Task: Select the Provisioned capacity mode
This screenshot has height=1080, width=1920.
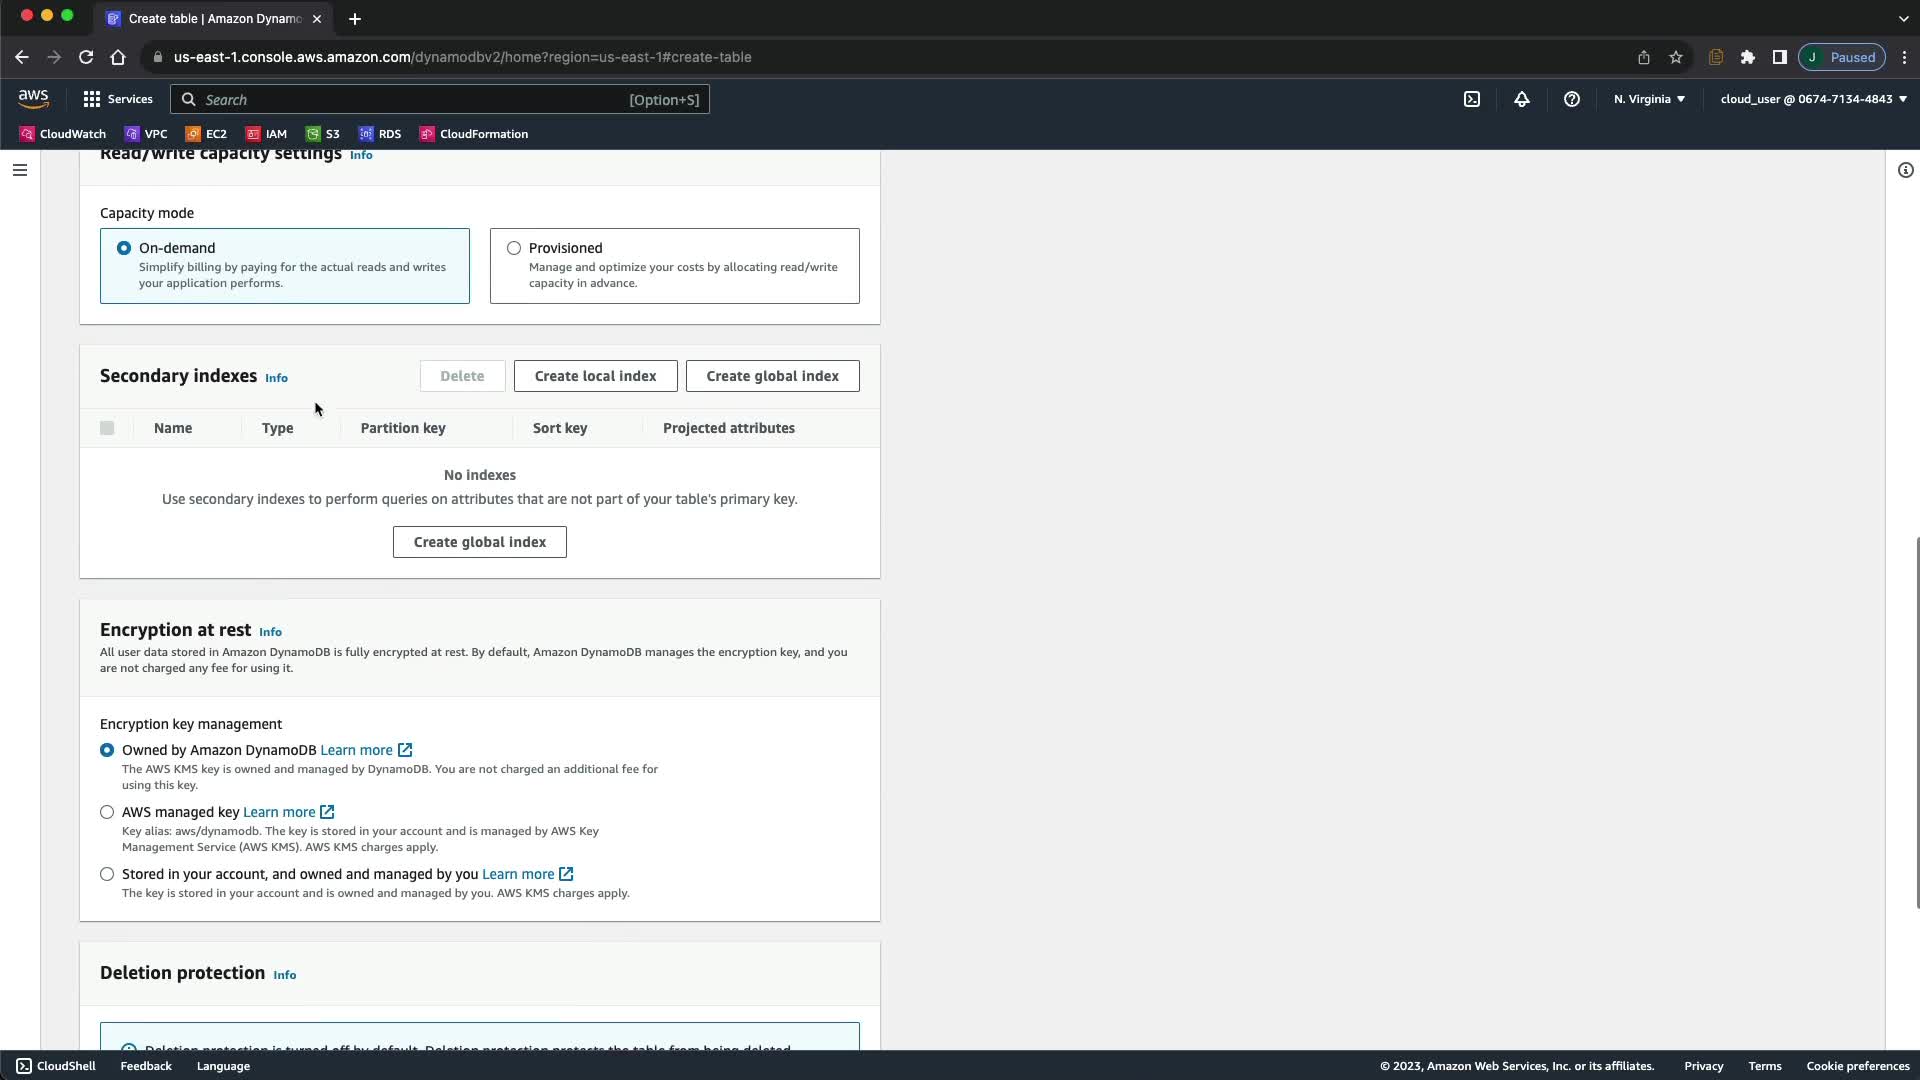Action: pyautogui.click(x=514, y=248)
